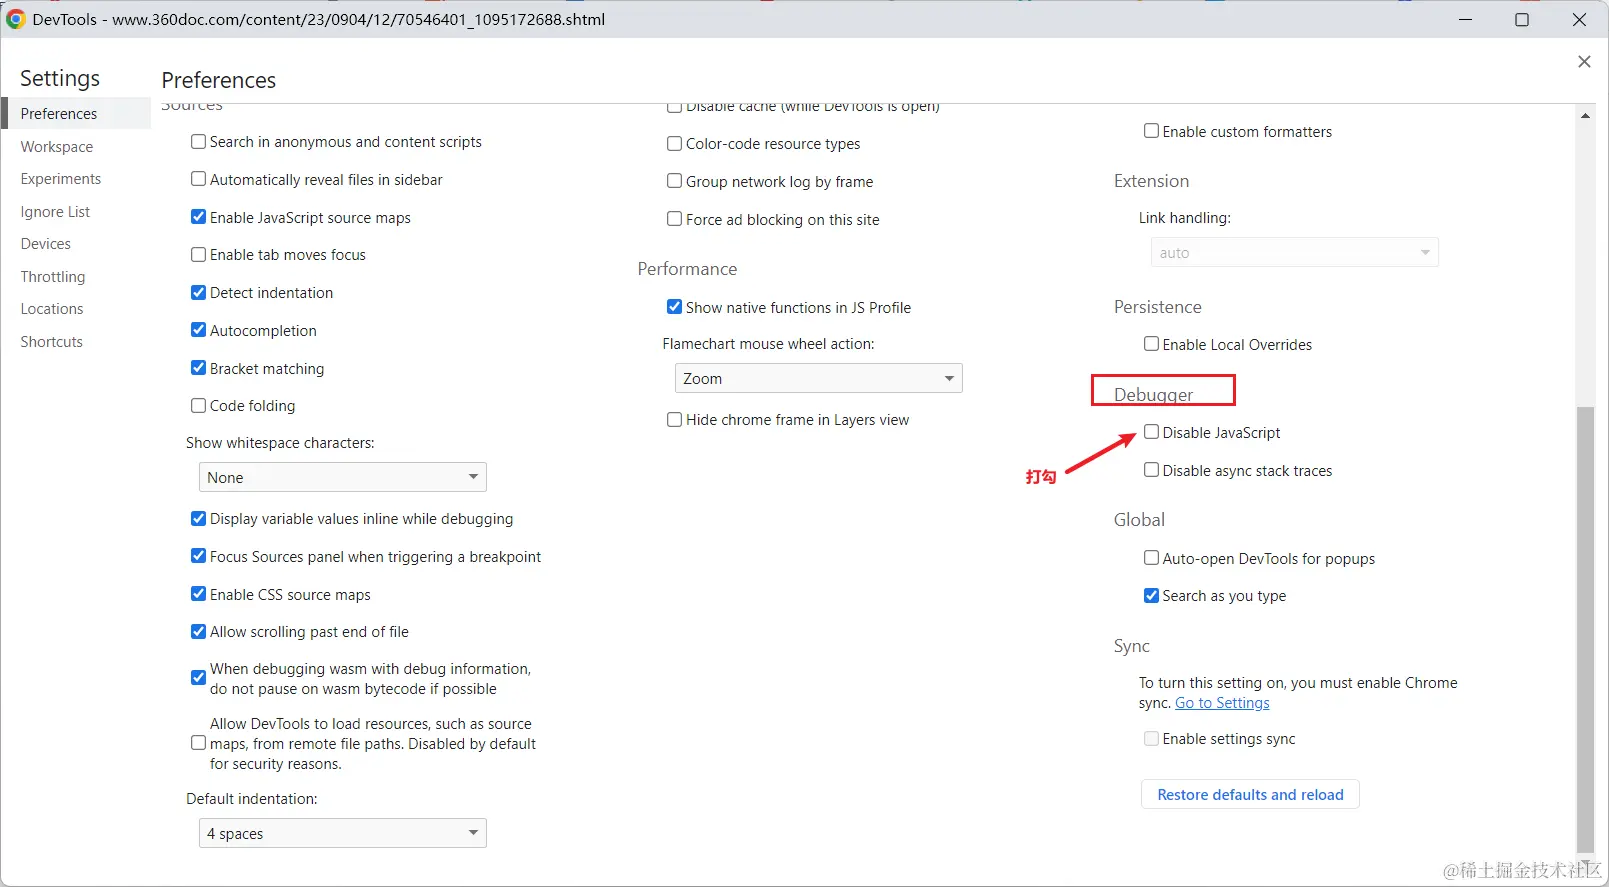1609x887 pixels.
Task: Click the Chrome icon in the title bar
Action: pos(16,19)
